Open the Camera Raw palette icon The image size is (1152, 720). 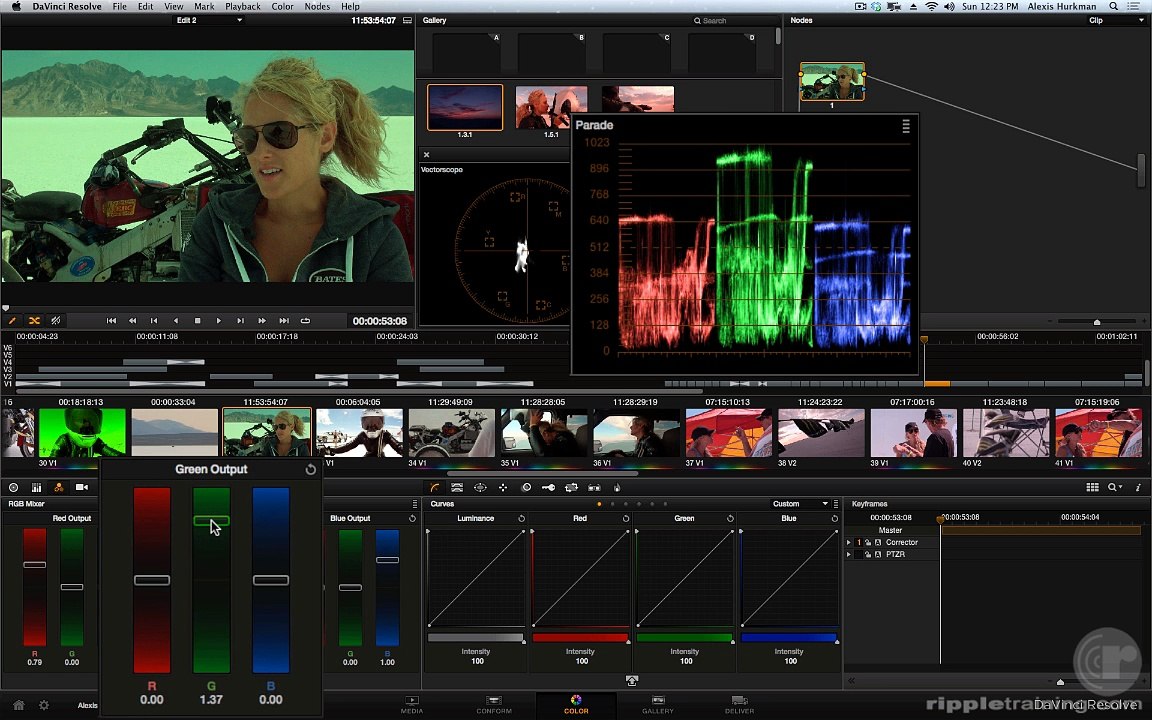(x=13, y=487)
